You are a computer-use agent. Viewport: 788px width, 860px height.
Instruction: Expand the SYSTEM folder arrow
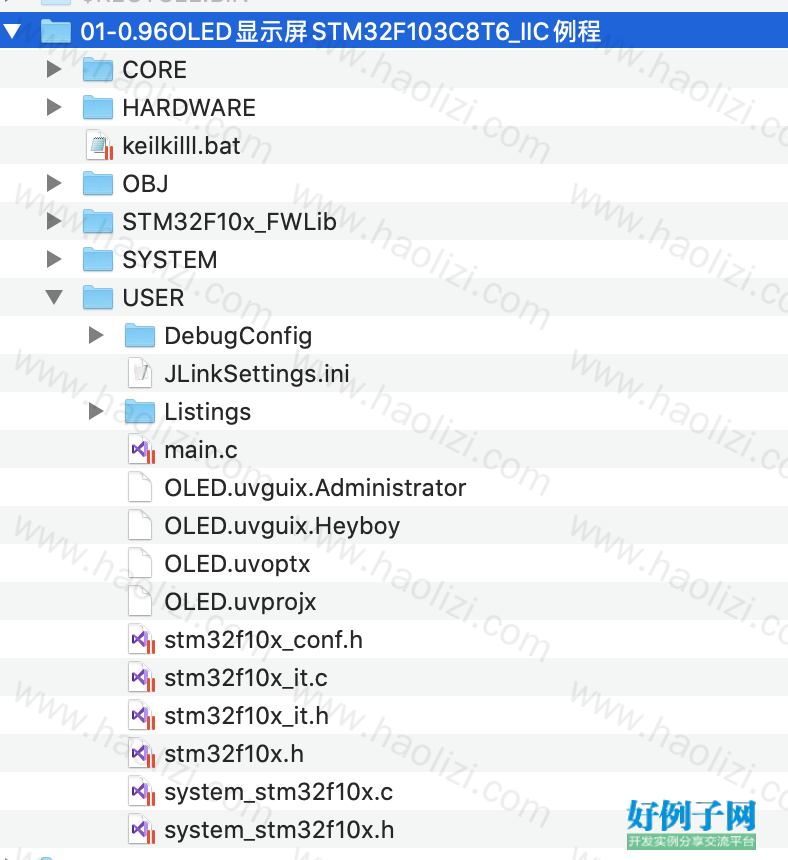click(54, 259)
